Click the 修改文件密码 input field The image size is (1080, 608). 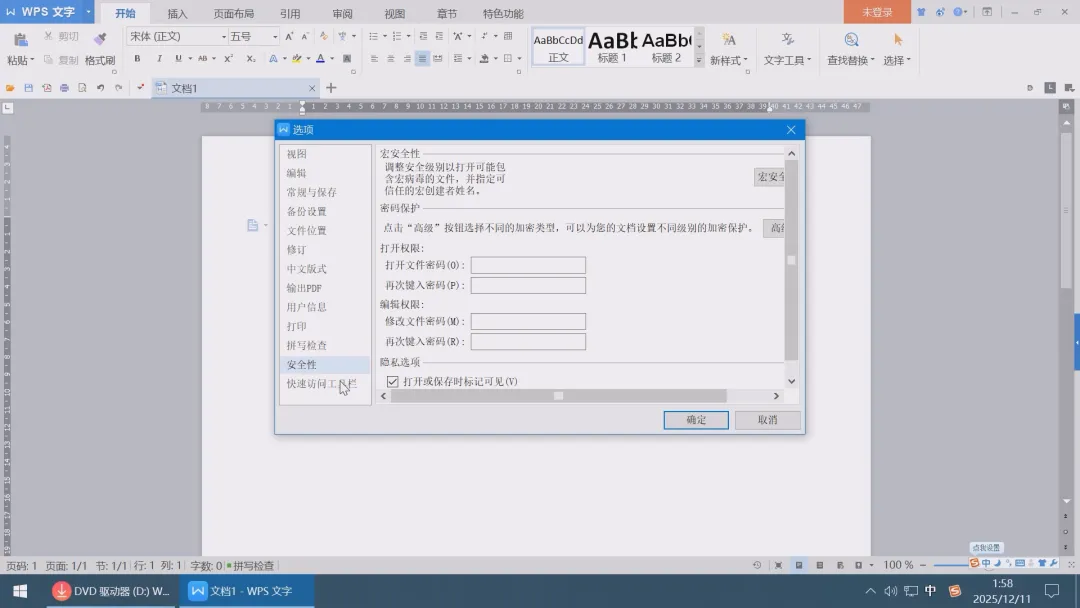click(x=528, y=322)
